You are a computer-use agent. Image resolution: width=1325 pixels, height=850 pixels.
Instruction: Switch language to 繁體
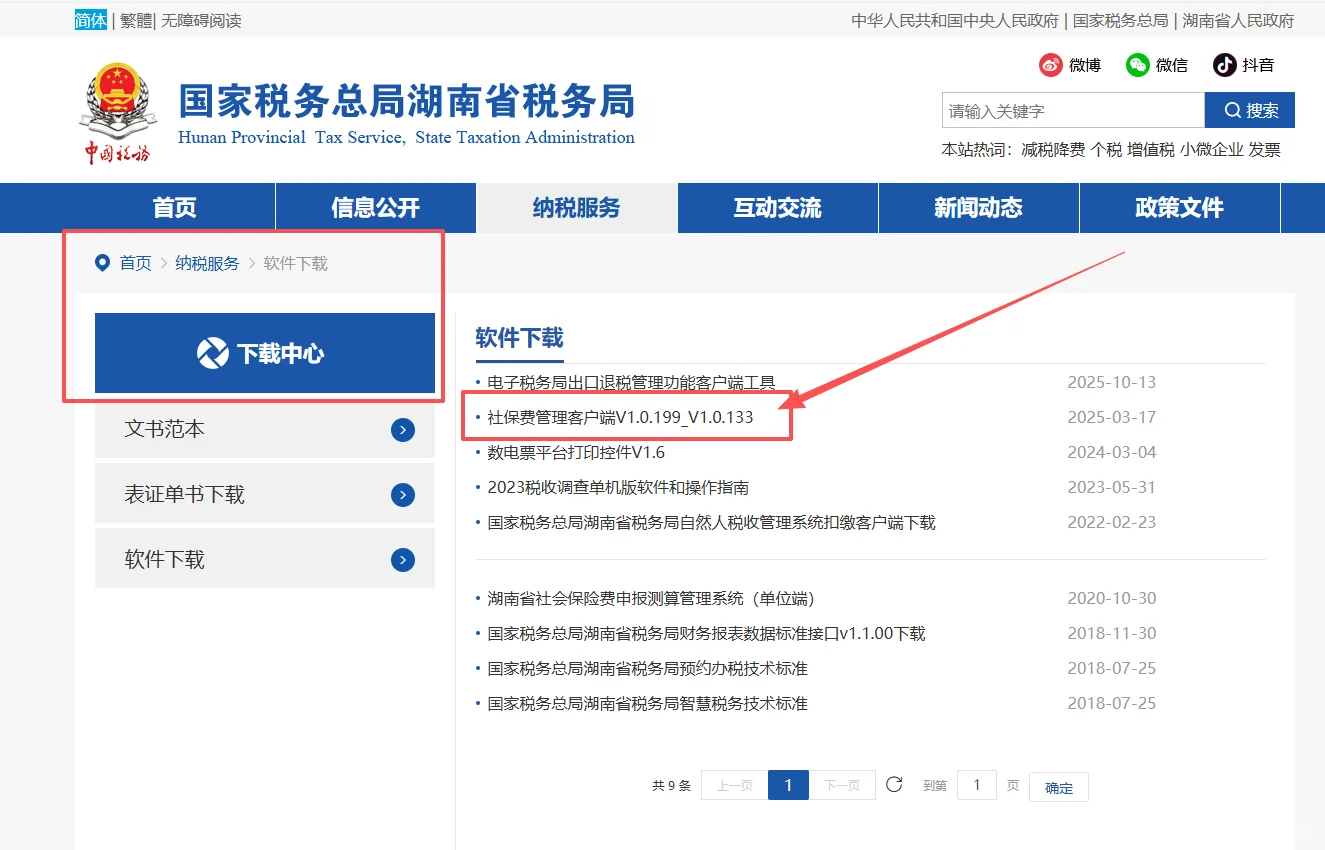(134, 20)
